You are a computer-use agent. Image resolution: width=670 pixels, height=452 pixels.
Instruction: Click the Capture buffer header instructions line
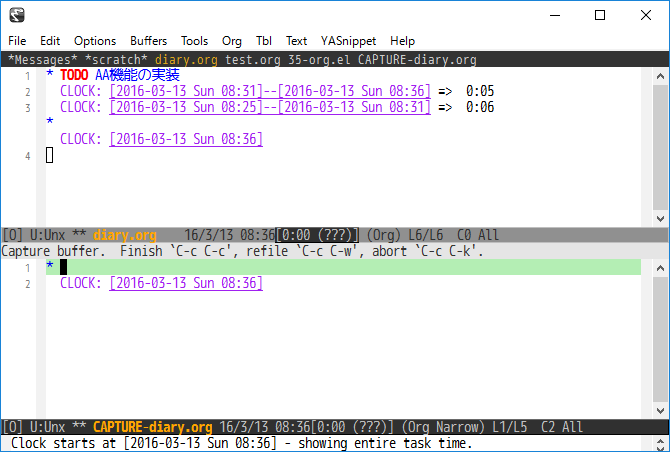coord(242,251)
